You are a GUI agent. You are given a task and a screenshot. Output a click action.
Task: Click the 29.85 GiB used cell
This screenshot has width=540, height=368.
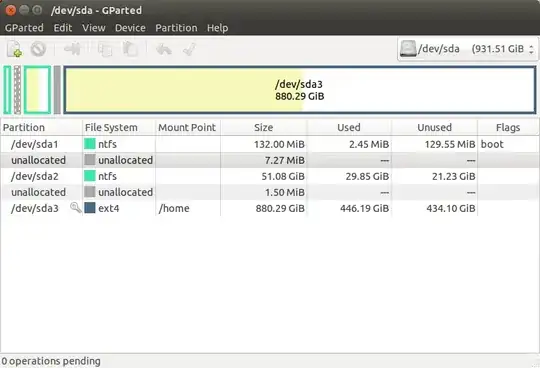[367, 176]
